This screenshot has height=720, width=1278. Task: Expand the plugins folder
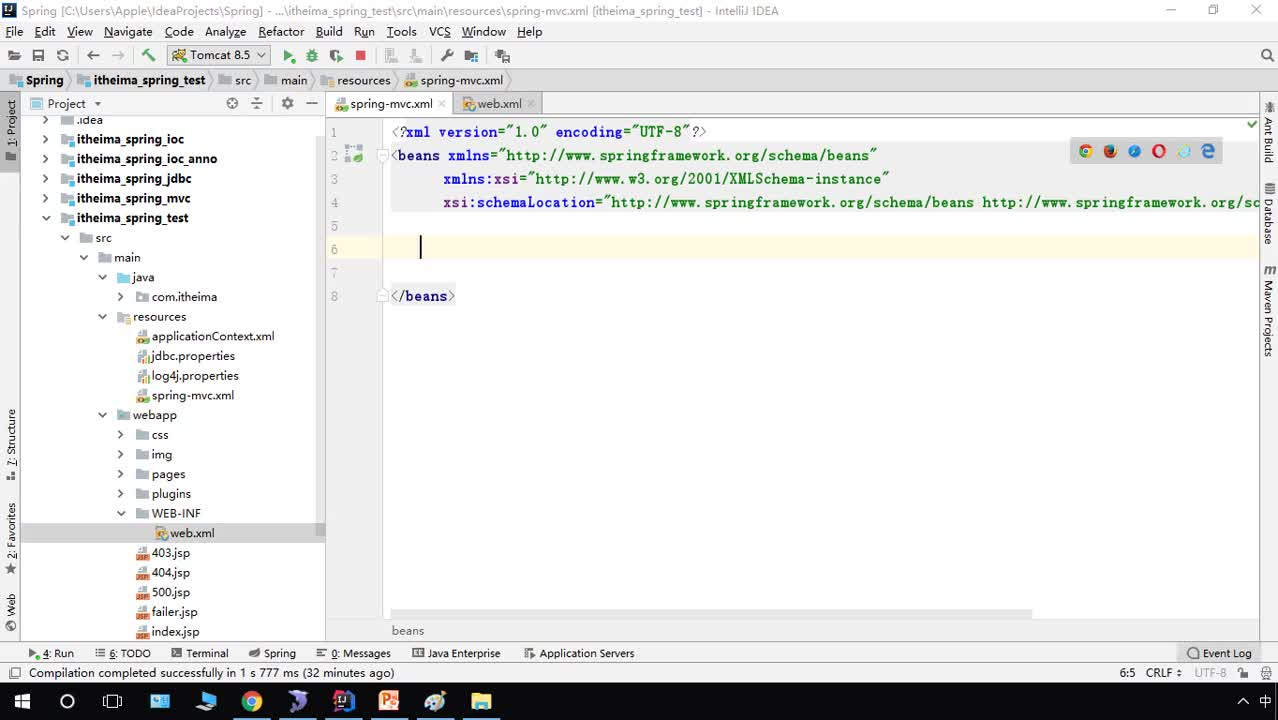(x=121, y=494)
